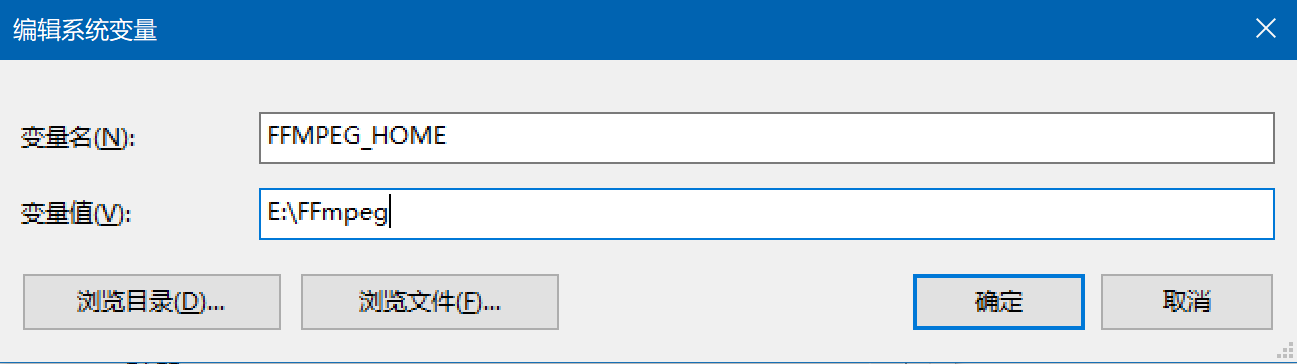This screenshot has height=364, width=1297.
Task: Open the 浏览文件(F)... file browser
Action: 429,302
